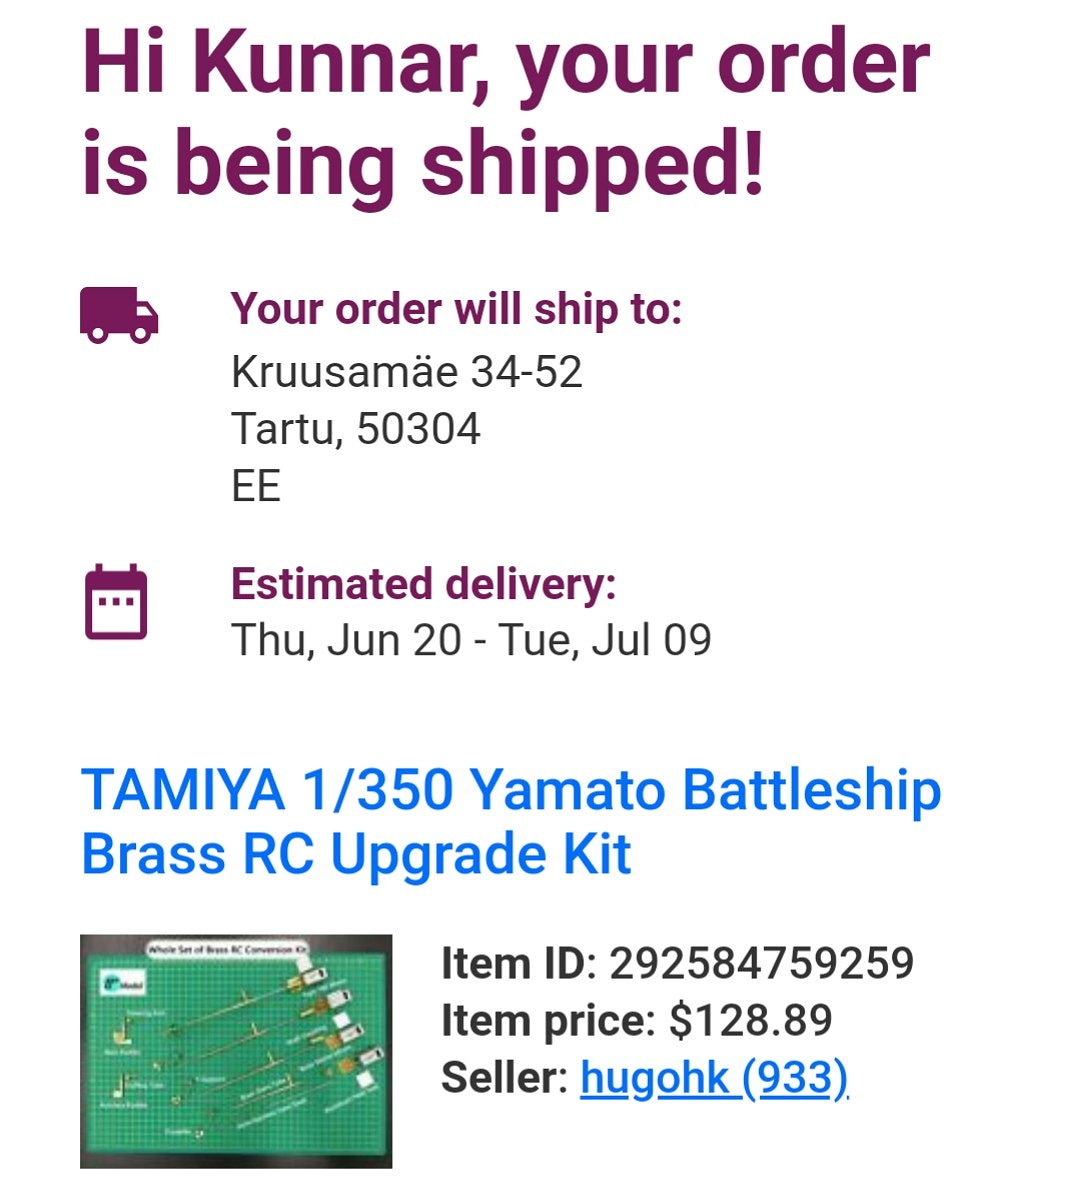Click the delivery truck icon
This screenshot has width=1077, height=1178.
point(118,314)
